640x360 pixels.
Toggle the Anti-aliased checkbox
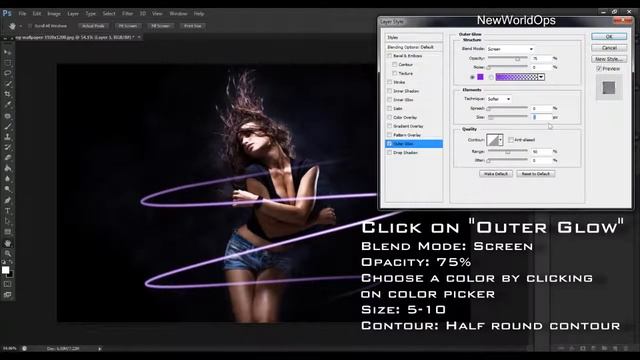pyautogui.click(x=511, y=140)
